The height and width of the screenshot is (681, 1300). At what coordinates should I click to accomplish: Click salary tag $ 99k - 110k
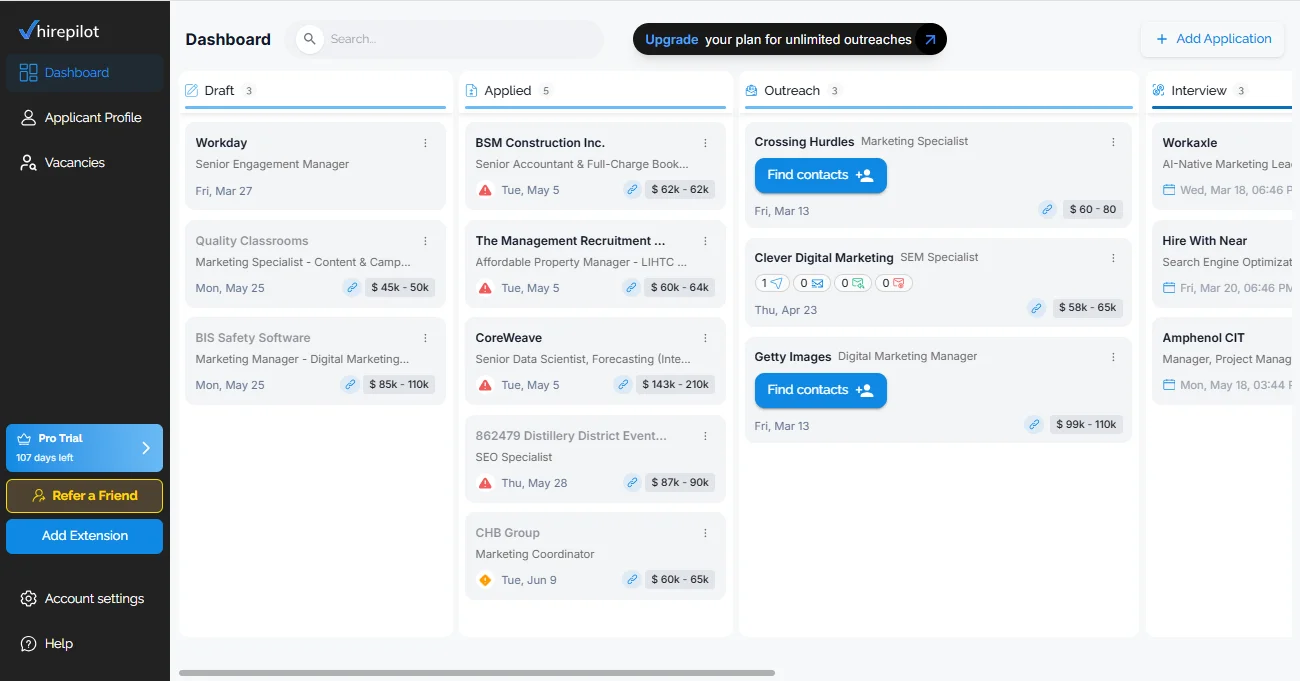tap(1086, 425)
